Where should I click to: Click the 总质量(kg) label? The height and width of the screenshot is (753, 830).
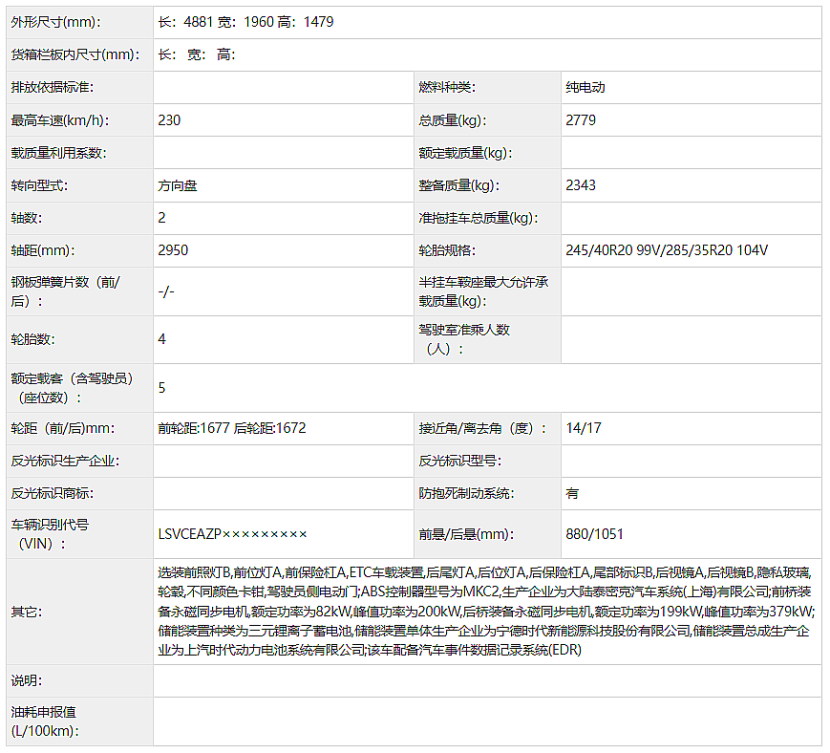[x=452, y=120]
